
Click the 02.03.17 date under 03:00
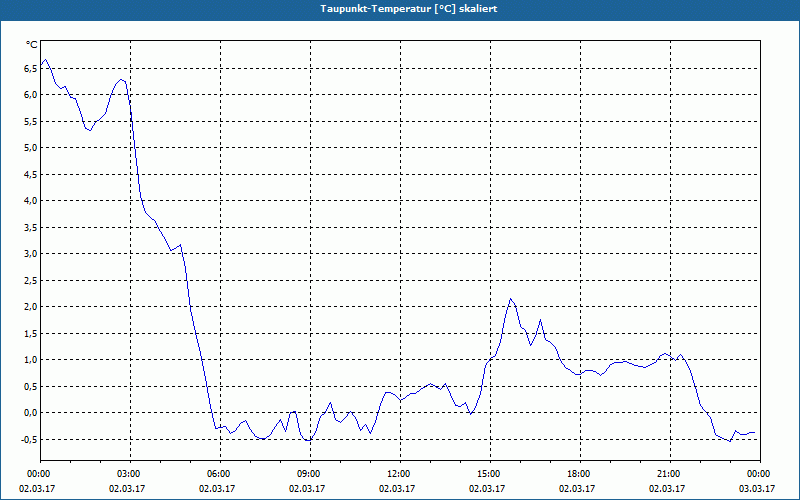(x=127, y=488)
